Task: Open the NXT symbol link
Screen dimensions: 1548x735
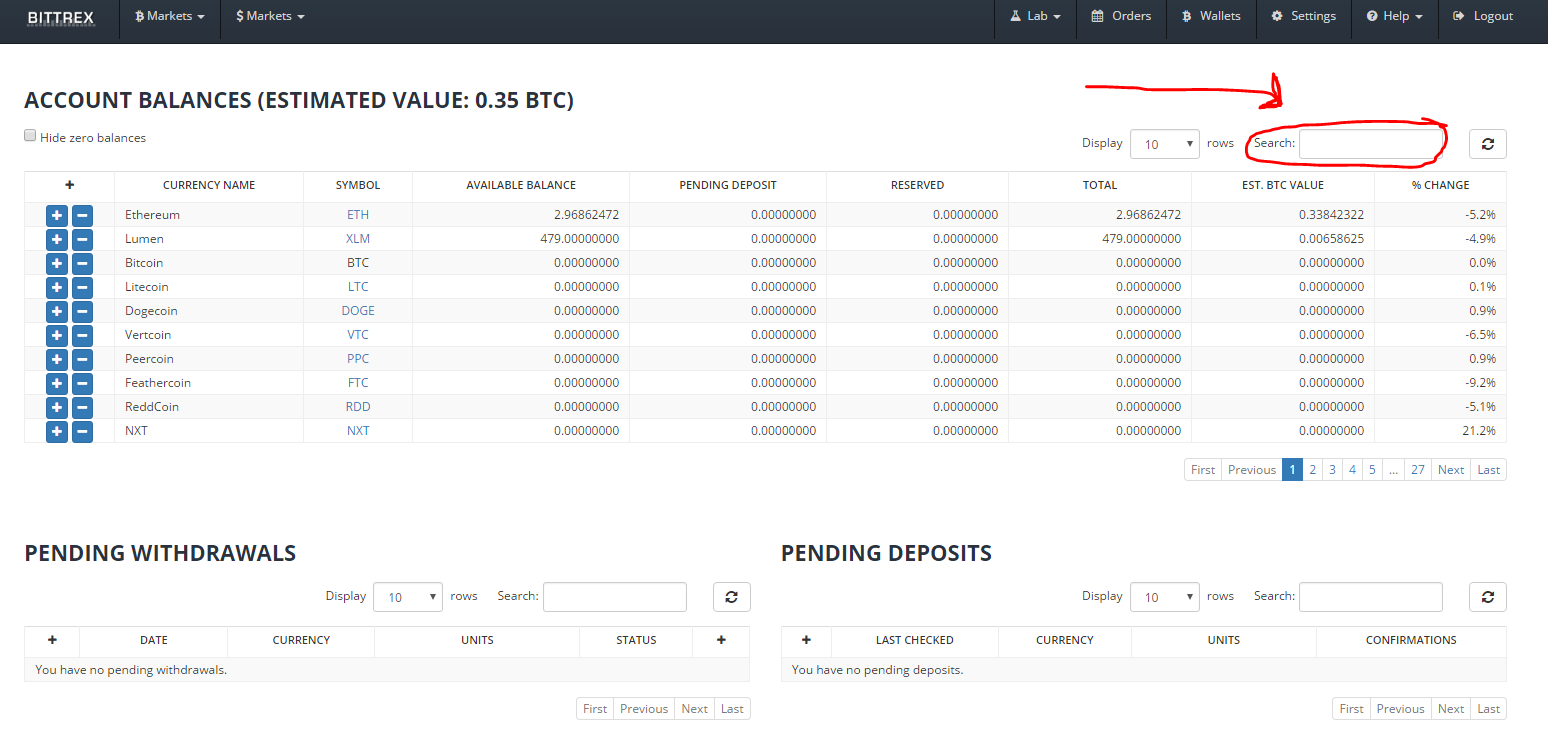Action: click(x=358, y=431)
